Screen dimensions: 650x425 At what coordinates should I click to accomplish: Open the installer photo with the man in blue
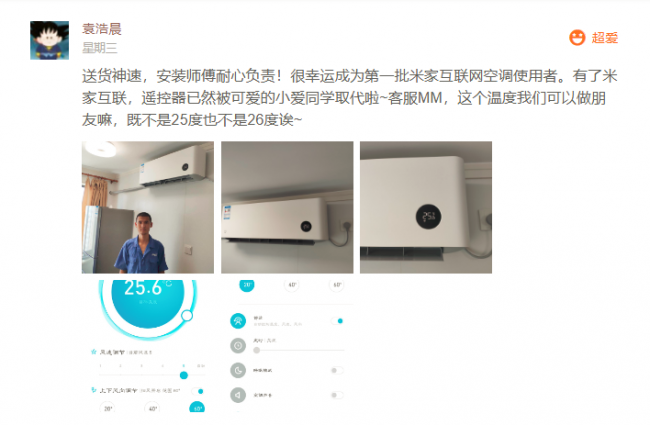(148, 207)
